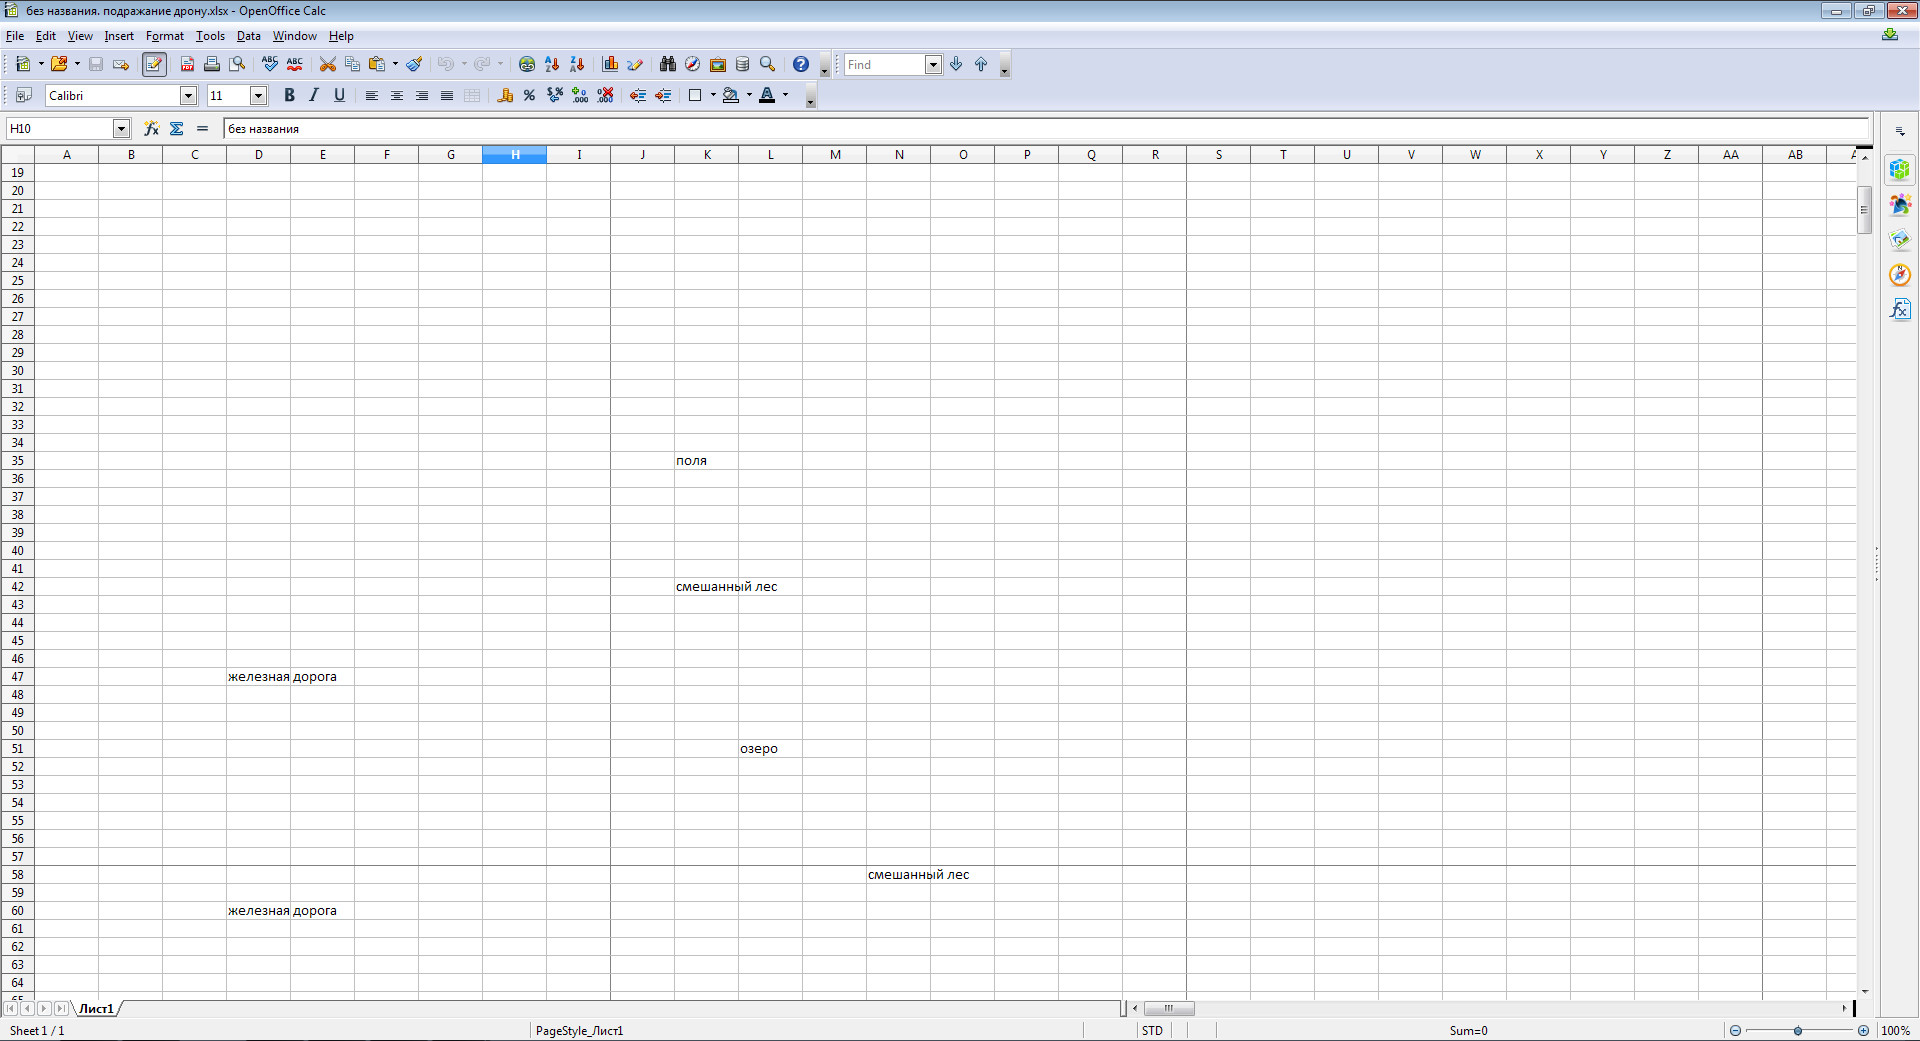Open the Navigator compass icon
This screenshot has width=1920, height=1041.
pyautogui.click(x=692, y=64)
